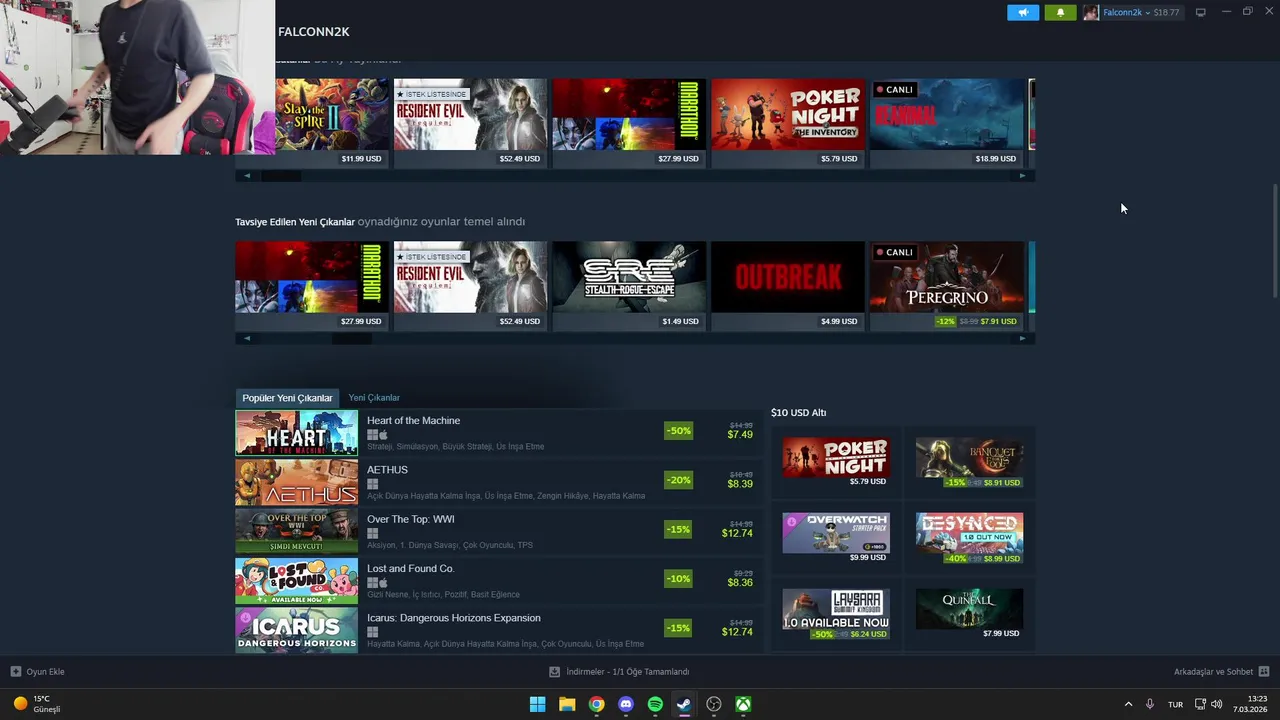Open Spotify from taskbar

tap(655, 704)
